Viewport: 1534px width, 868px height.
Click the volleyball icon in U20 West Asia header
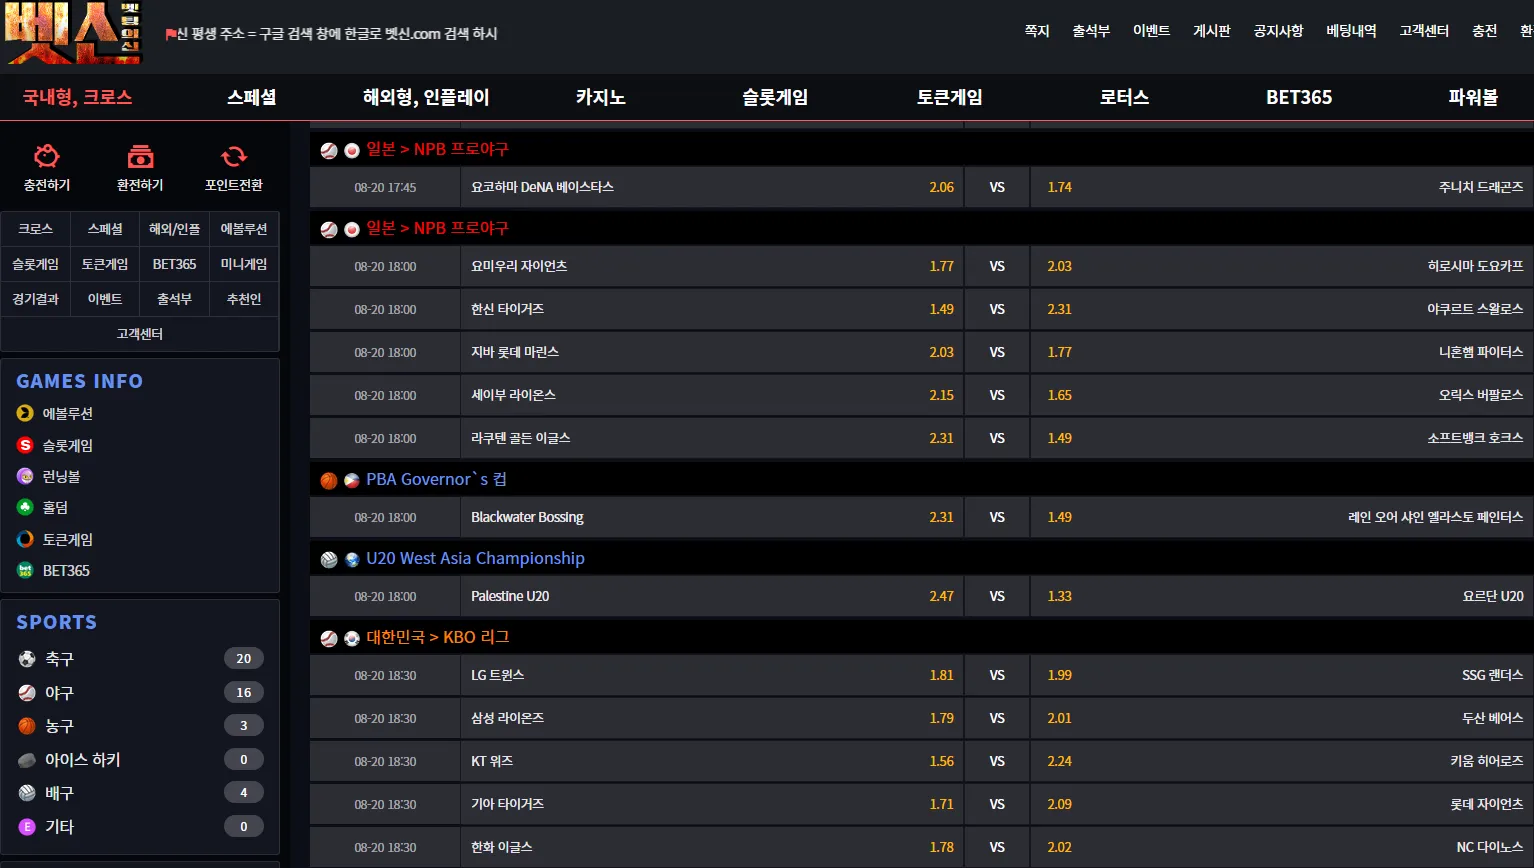tap(329, 559)
